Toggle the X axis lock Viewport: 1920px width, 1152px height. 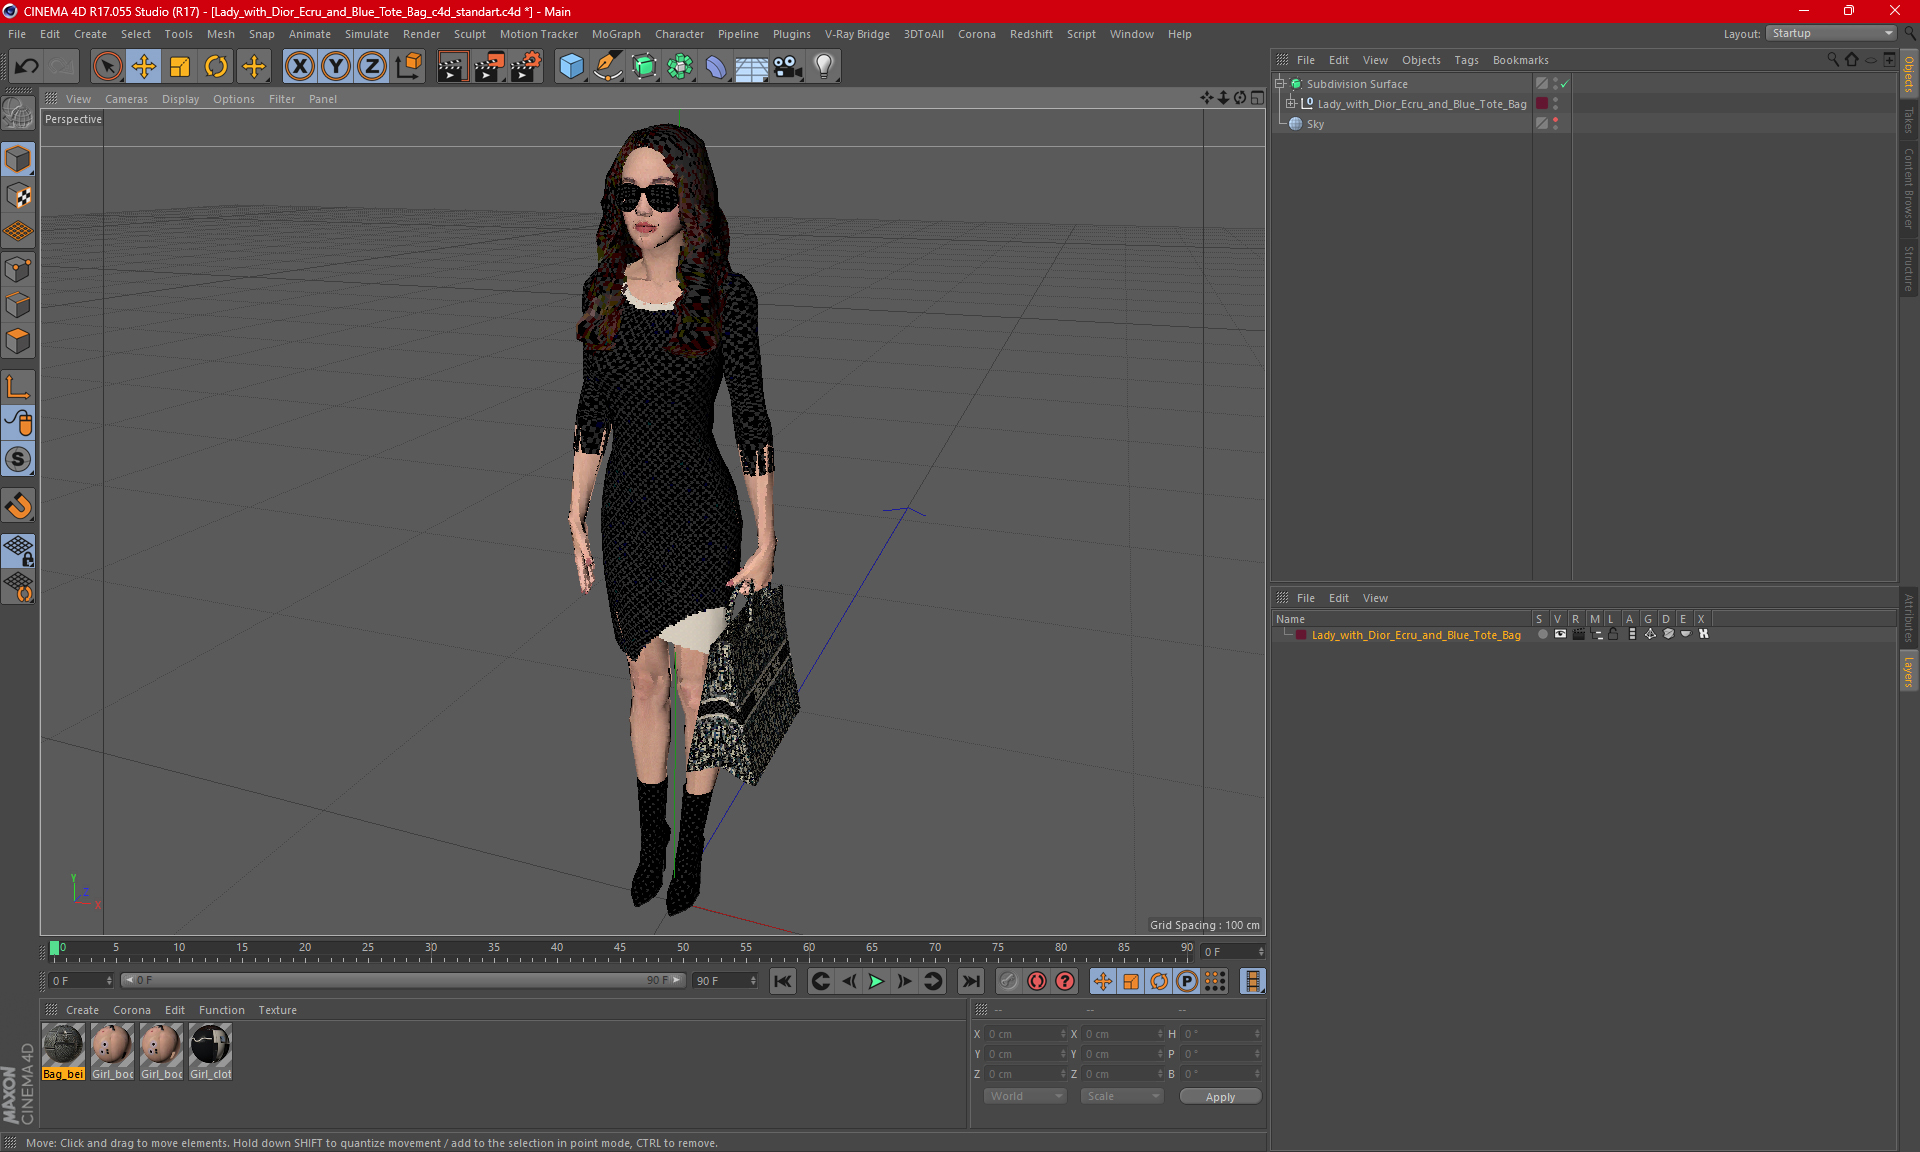click(x=299, y=67)
